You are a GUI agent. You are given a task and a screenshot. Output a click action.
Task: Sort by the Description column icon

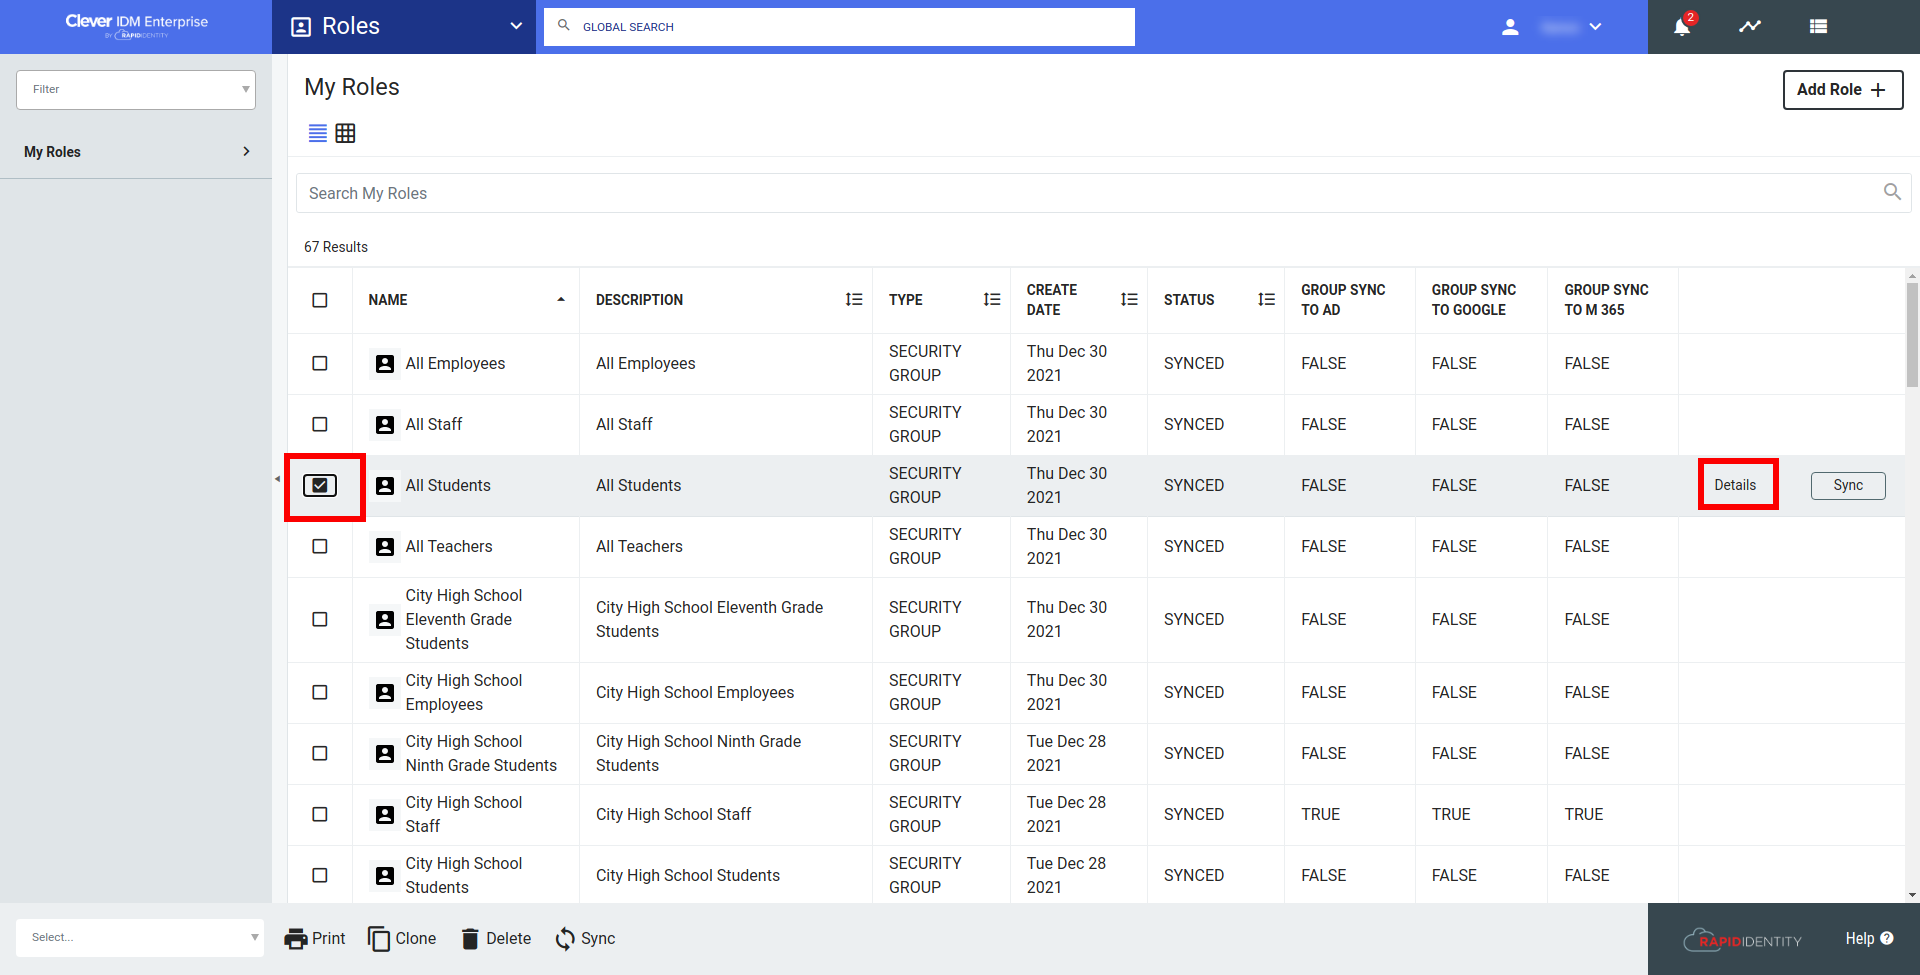point(854,299)
